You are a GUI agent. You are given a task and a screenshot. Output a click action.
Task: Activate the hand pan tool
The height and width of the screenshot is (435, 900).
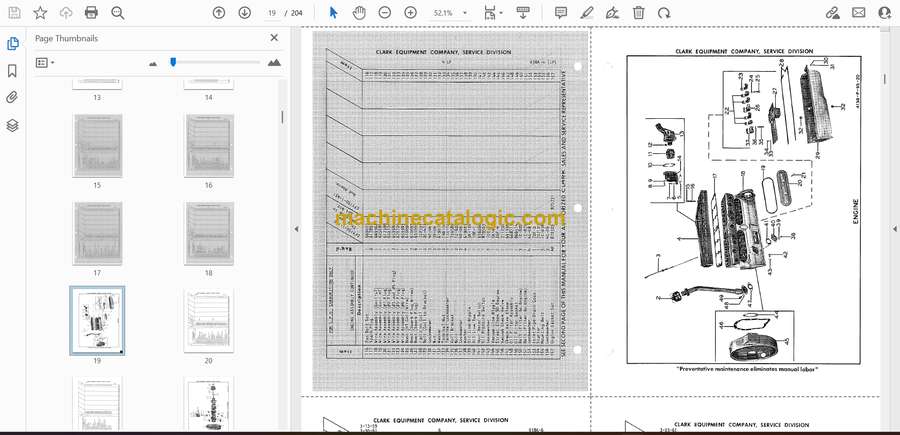[x=359, y=13]
